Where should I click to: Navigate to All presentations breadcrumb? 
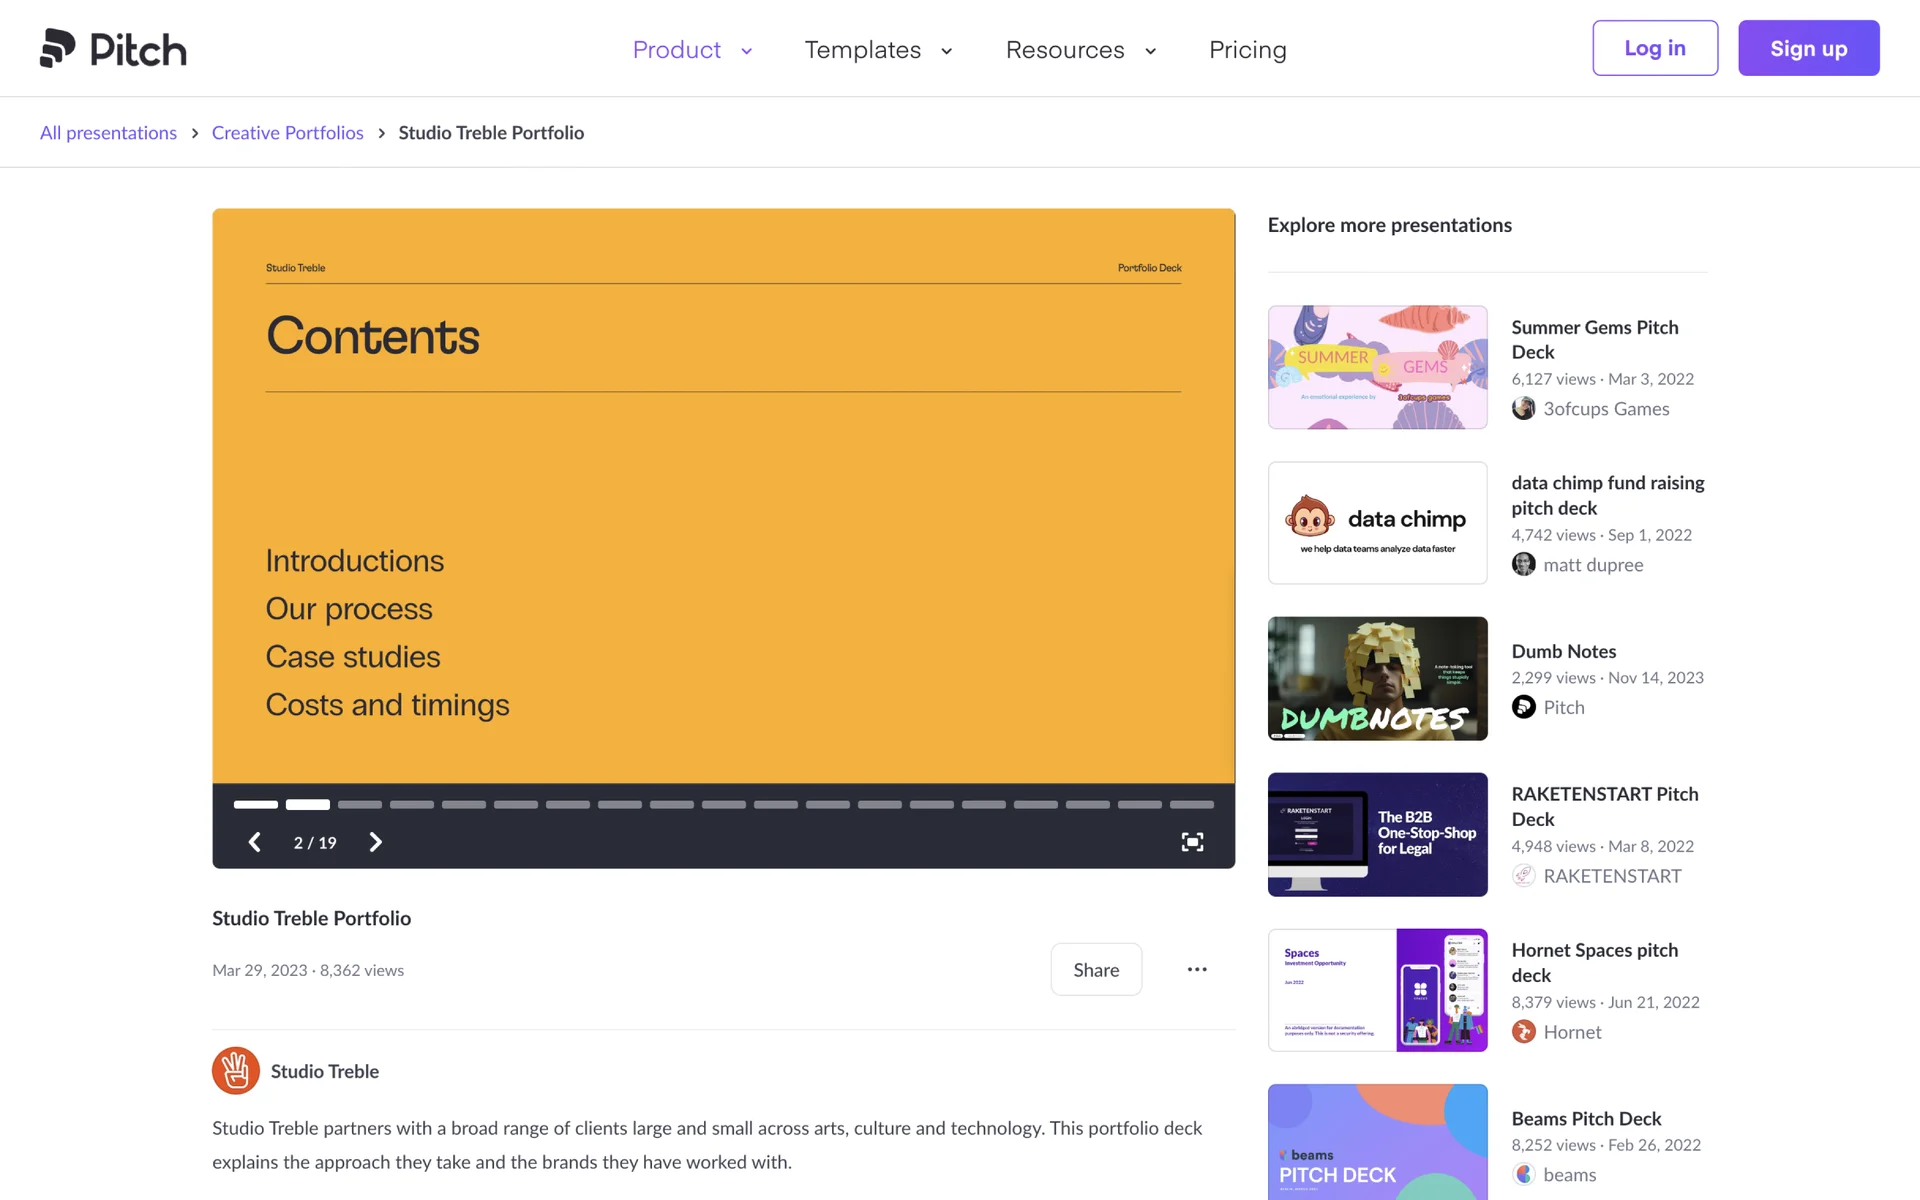pos(108,133)
